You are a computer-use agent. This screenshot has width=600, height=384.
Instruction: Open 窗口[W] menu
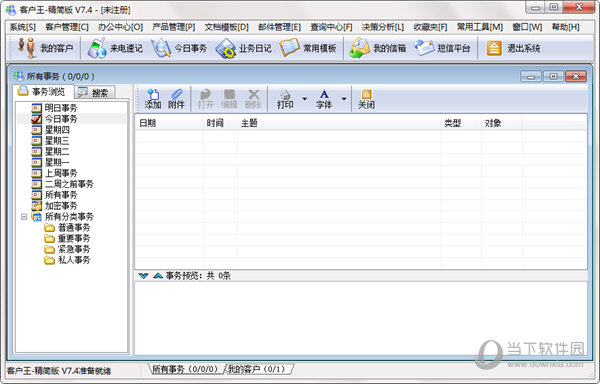[x=527, y=27]
